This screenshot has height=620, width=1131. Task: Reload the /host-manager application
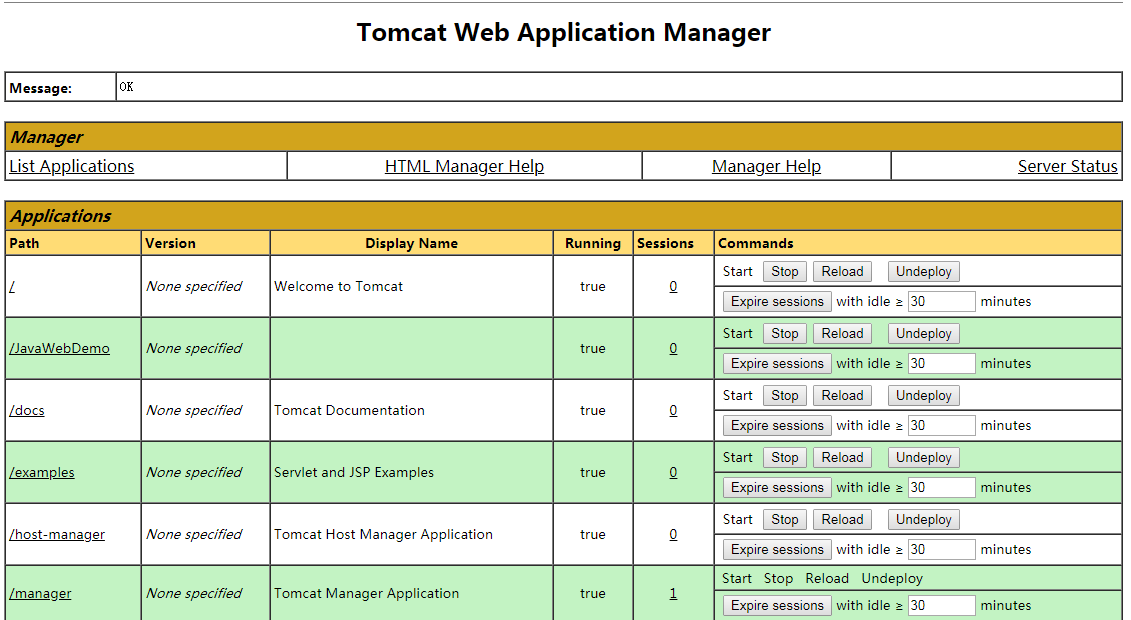coord(842,520)
